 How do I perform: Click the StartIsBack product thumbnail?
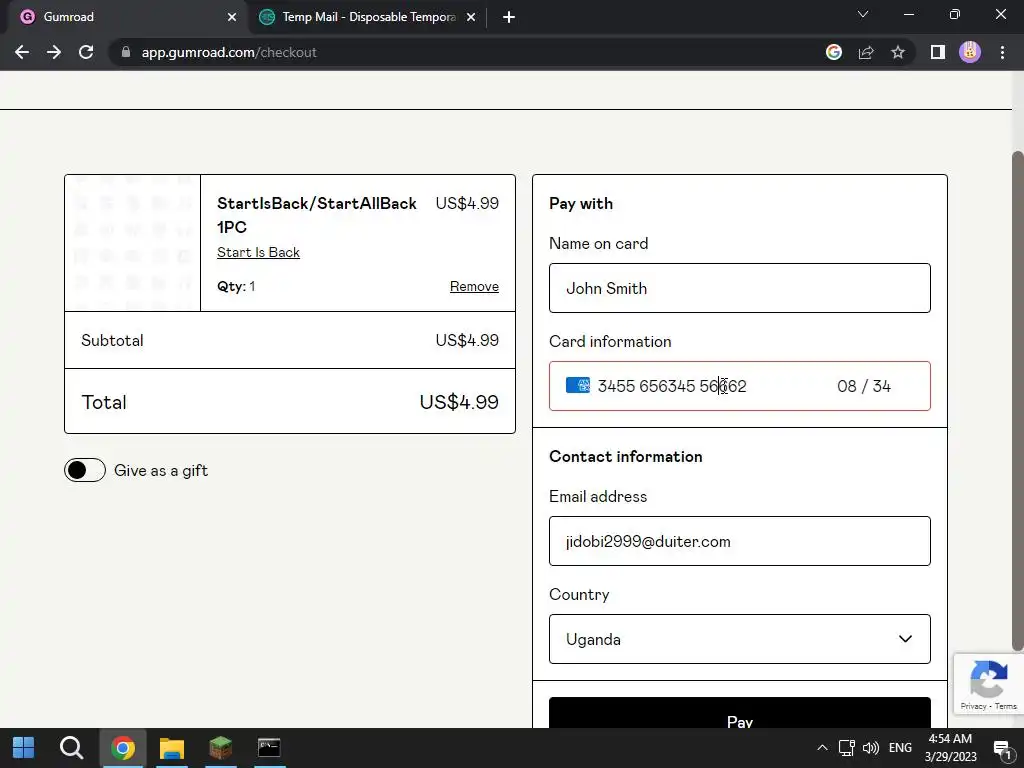click(133, 243)
